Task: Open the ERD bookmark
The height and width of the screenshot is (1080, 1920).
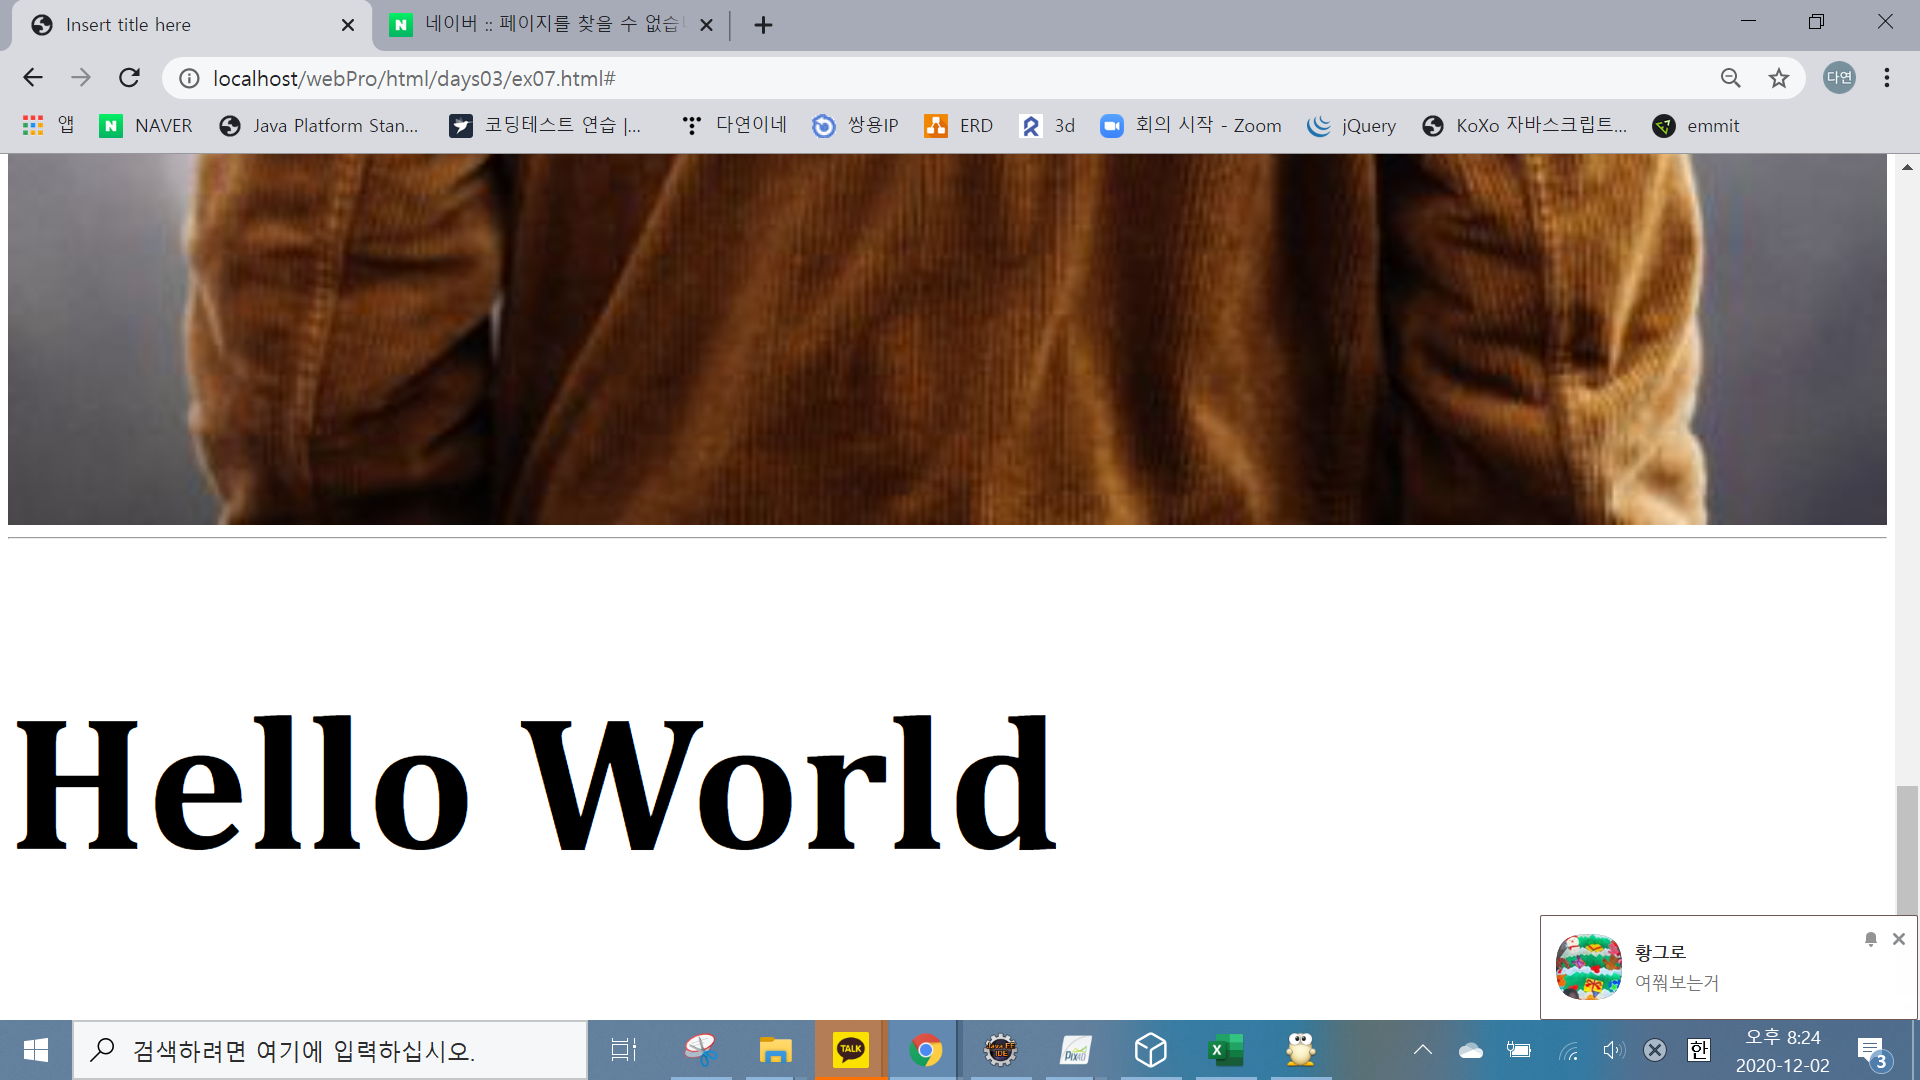Action: (x=958, y=125)
